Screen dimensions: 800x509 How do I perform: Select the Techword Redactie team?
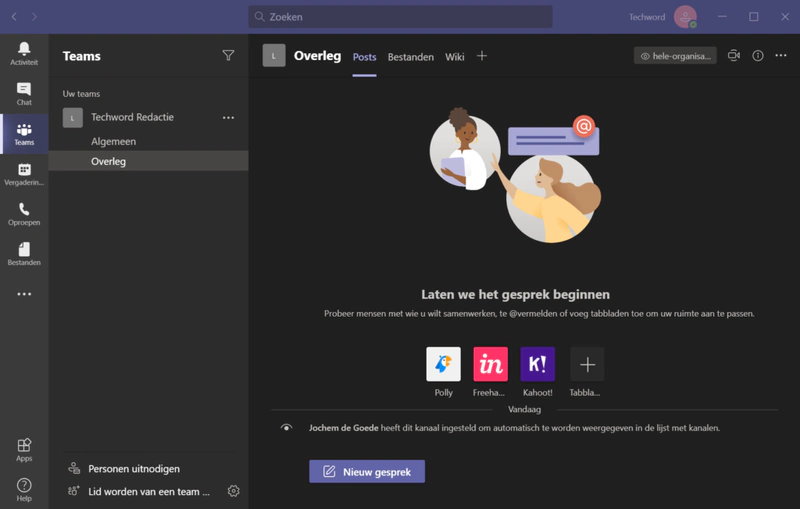point(132,117)
